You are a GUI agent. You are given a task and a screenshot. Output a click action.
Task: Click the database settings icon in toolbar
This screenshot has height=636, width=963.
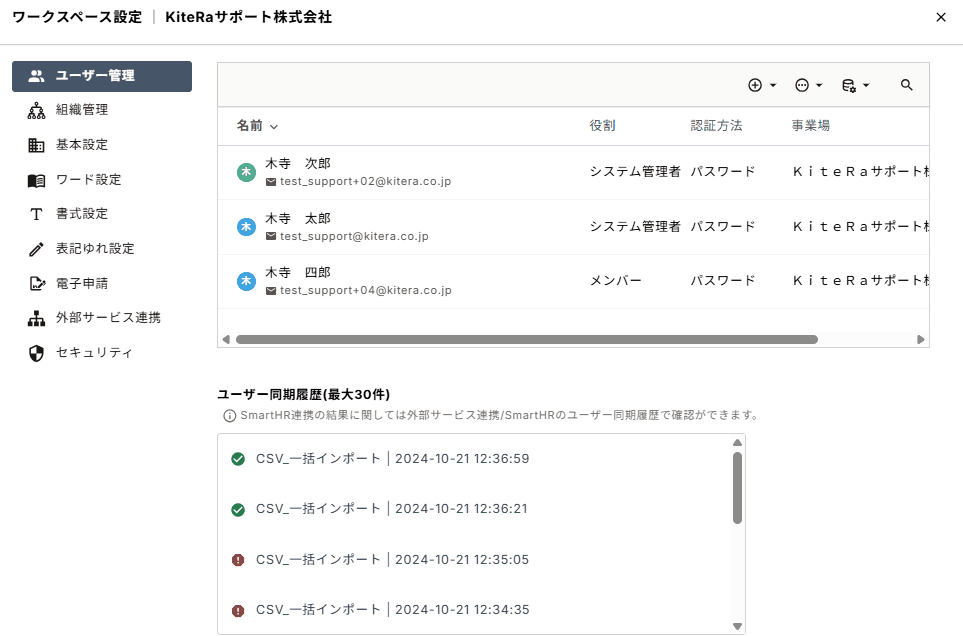849,86
